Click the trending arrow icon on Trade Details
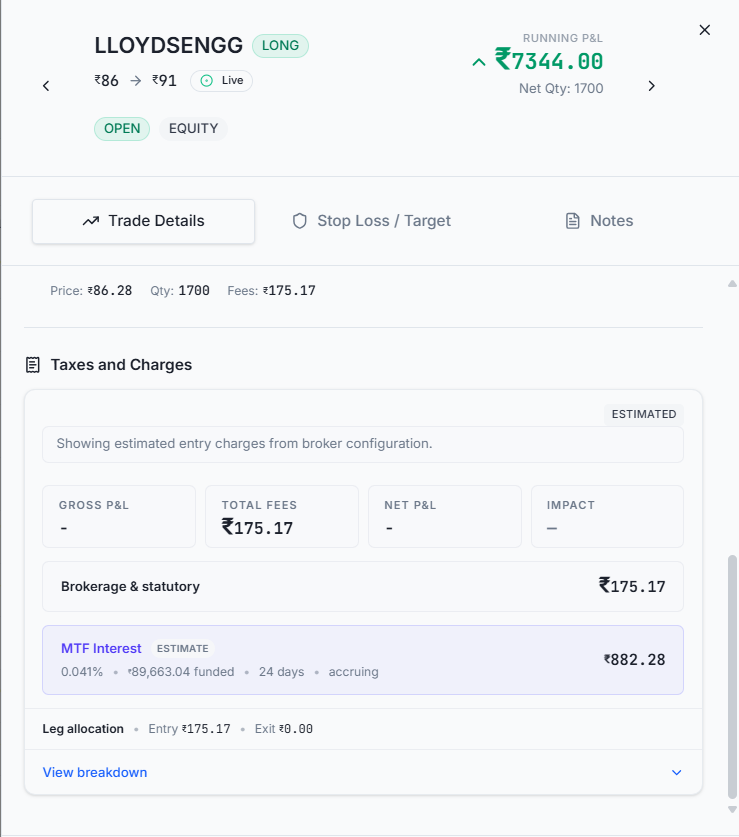The width and height of the screenshot is (739, 837). 91,221
